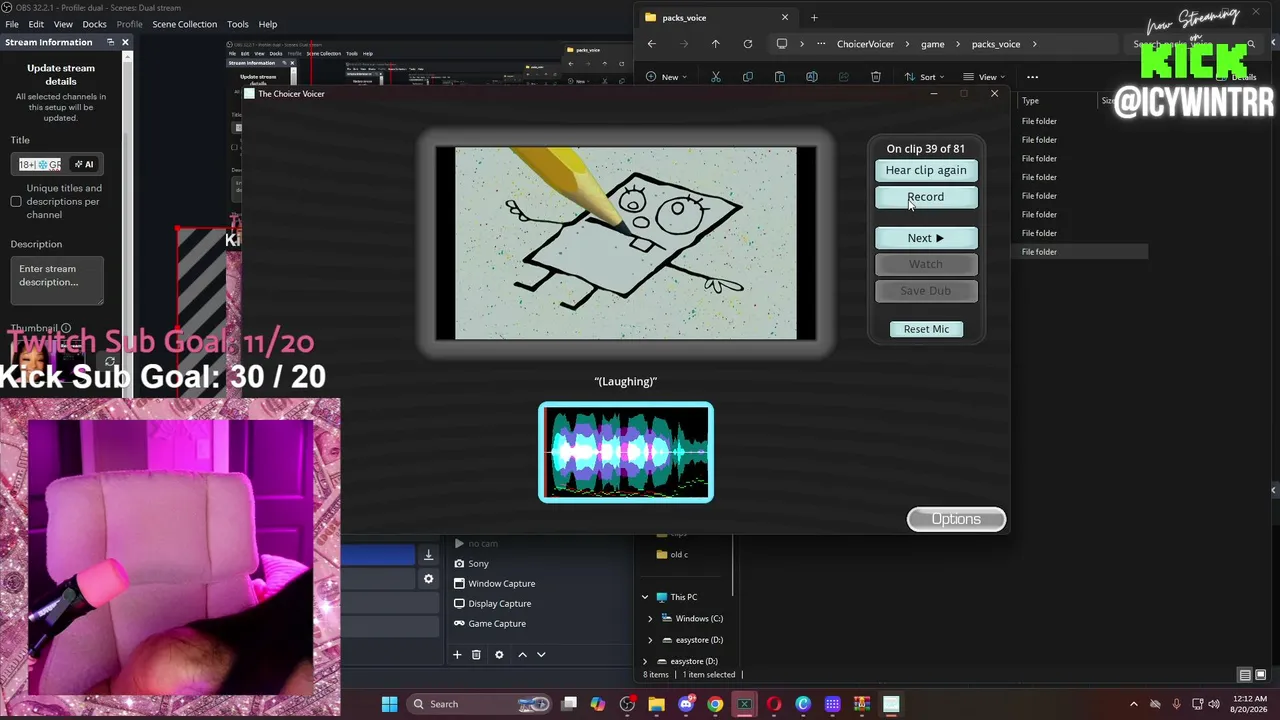Select the packs_voice File Explorer tab
This screenshot has height=720, width=1280.
[716, 17]
